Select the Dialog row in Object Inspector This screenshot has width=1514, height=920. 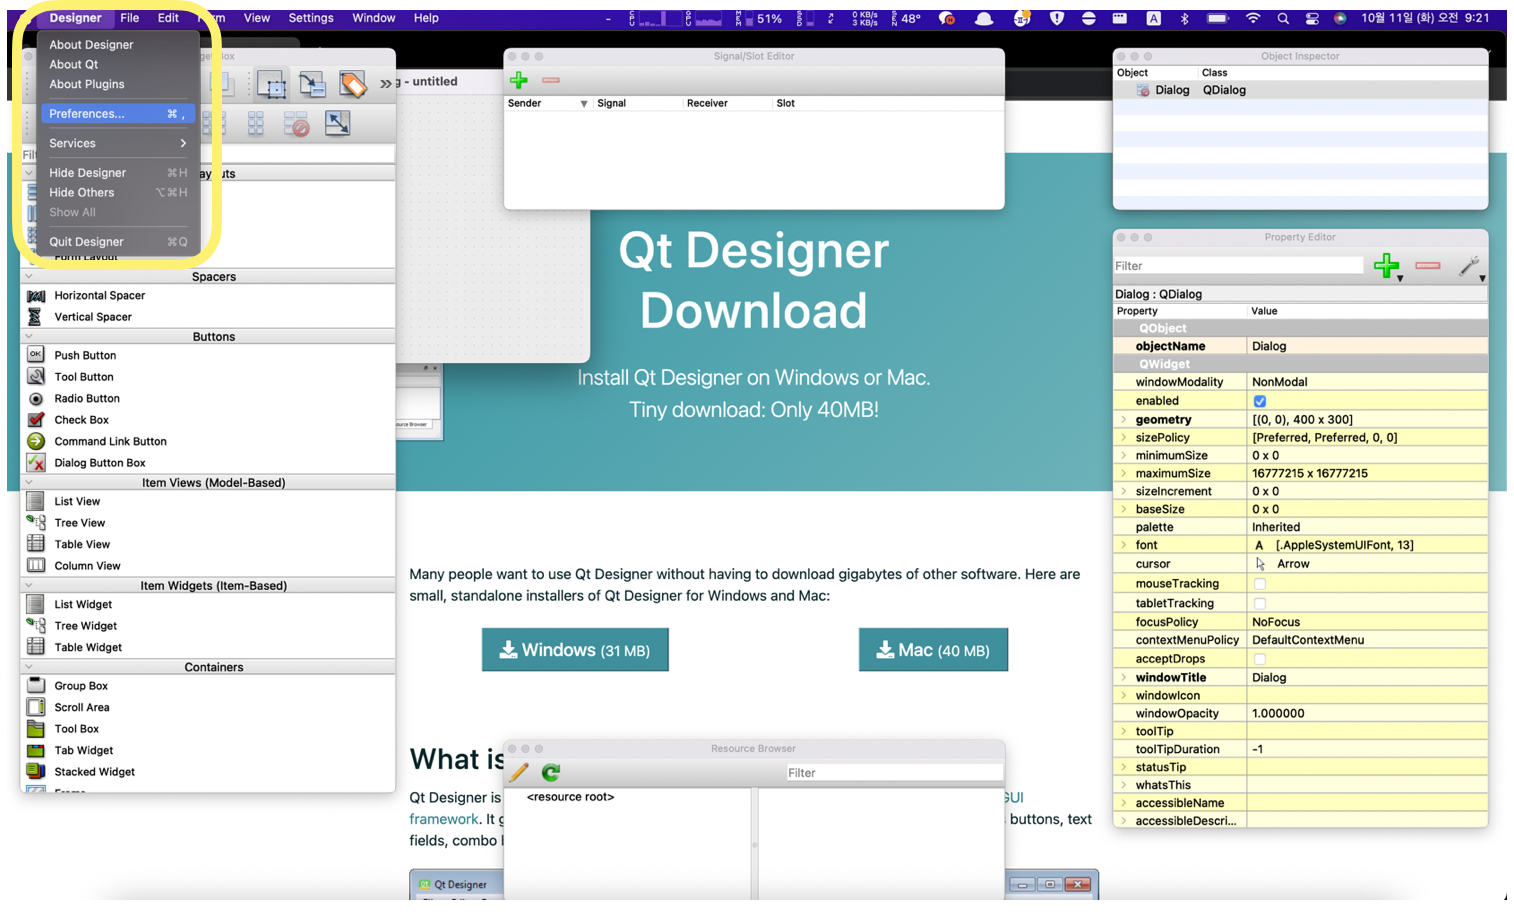coord(1300,90)
